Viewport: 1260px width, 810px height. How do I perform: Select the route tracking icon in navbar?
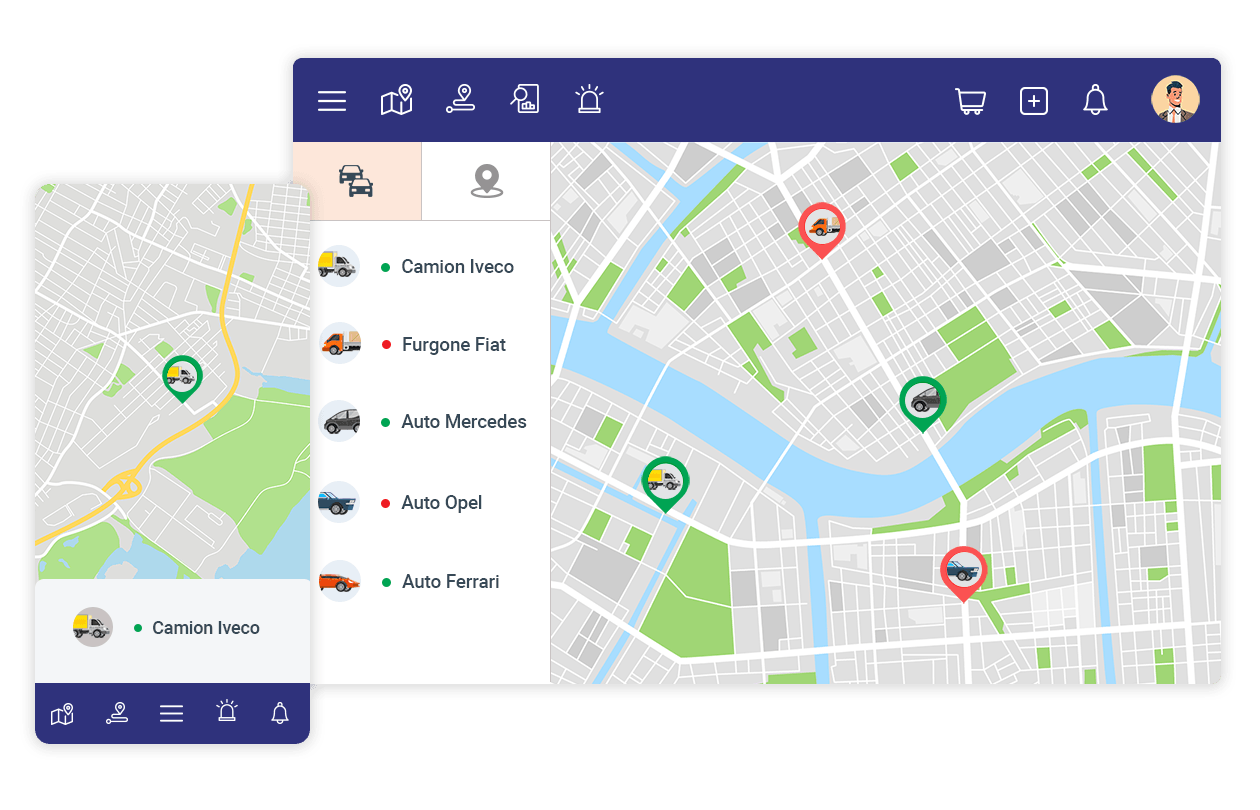pos(461,100)
